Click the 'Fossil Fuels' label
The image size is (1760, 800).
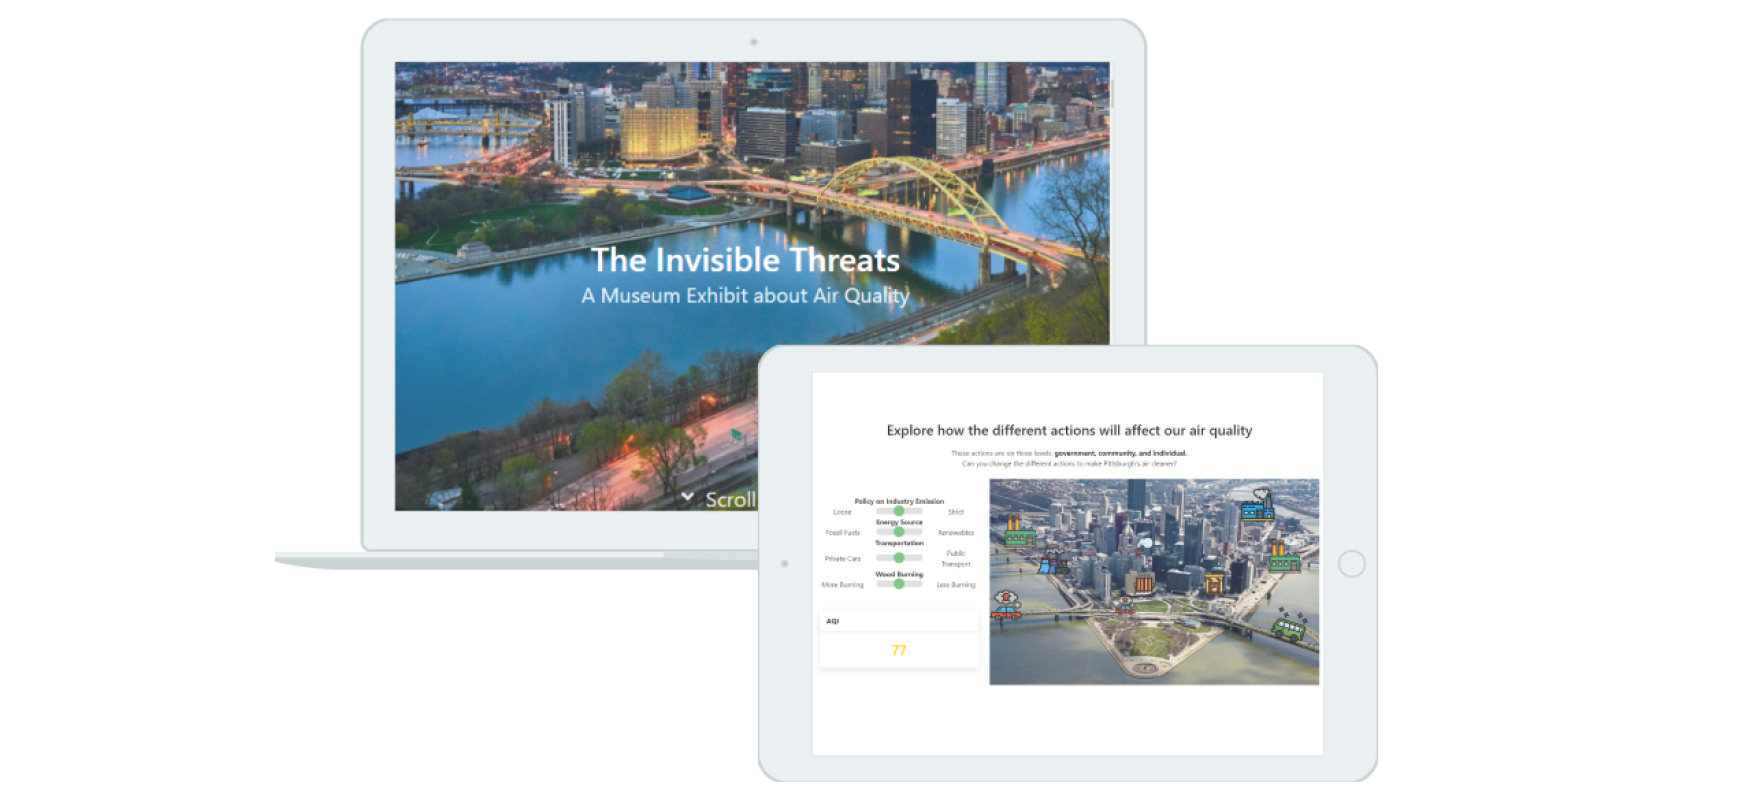[x=842, y=533]
